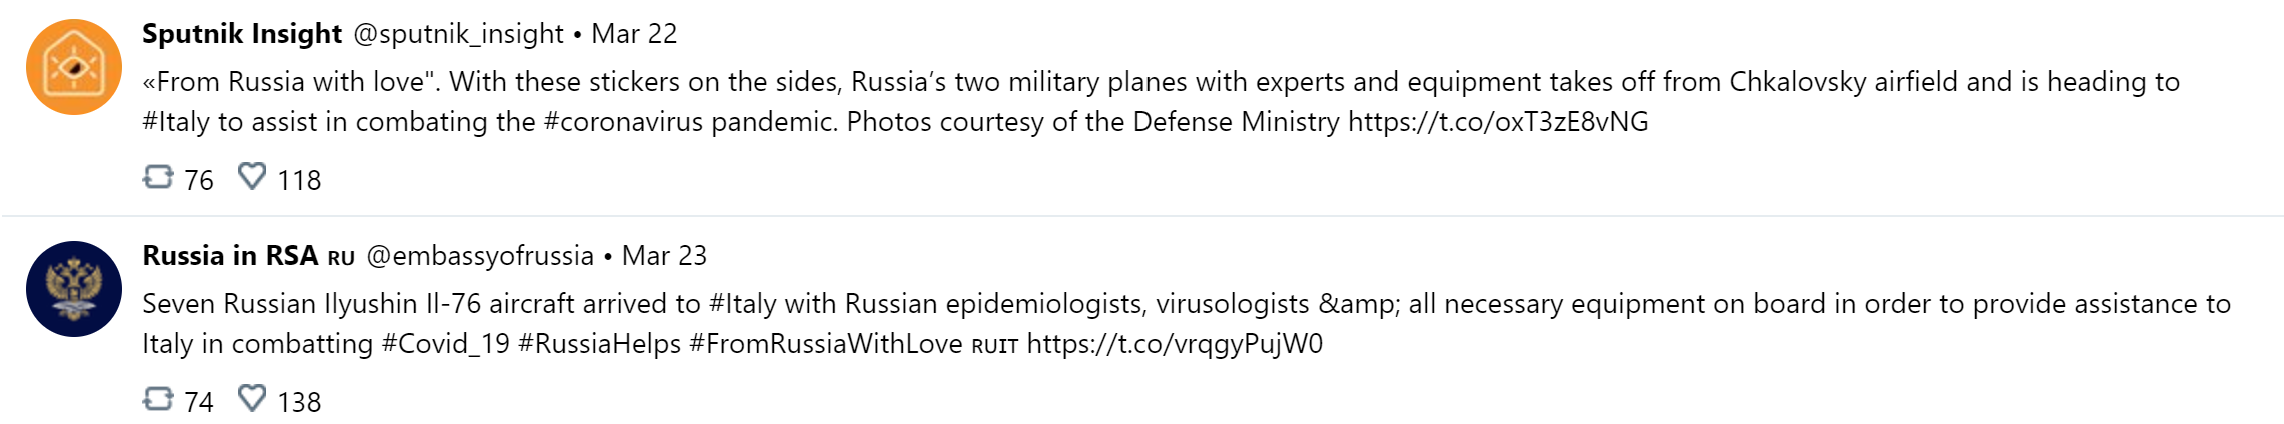Click the Mar 22 tweet date
The image size is (2284, 424).
pyautogui.click(x=634, y=34)
